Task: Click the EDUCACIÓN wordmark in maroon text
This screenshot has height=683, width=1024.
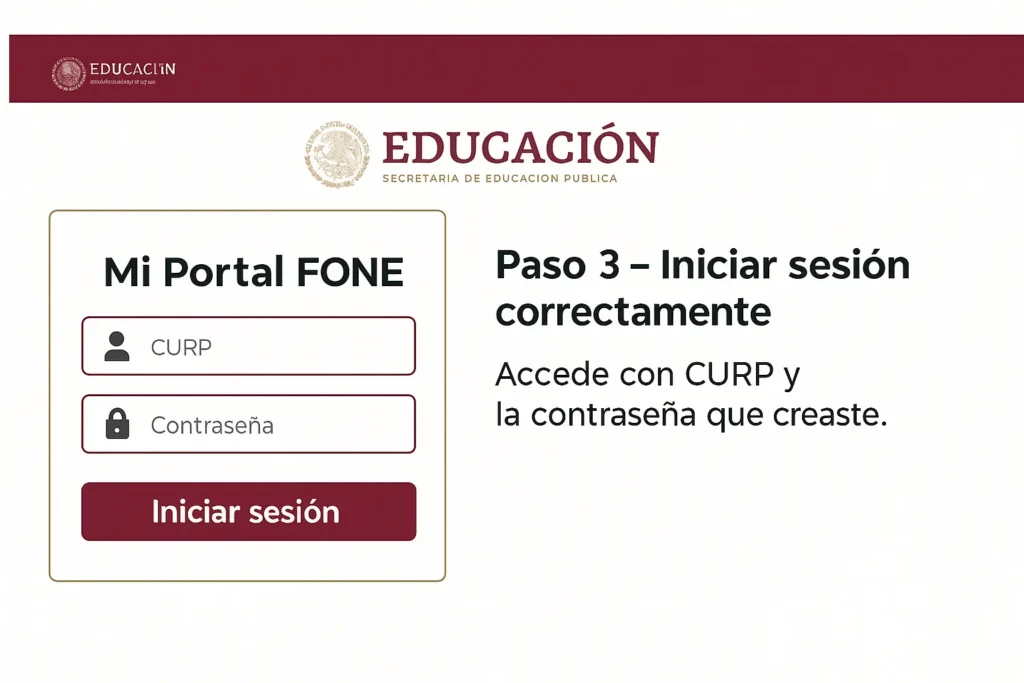Action: 521,148
